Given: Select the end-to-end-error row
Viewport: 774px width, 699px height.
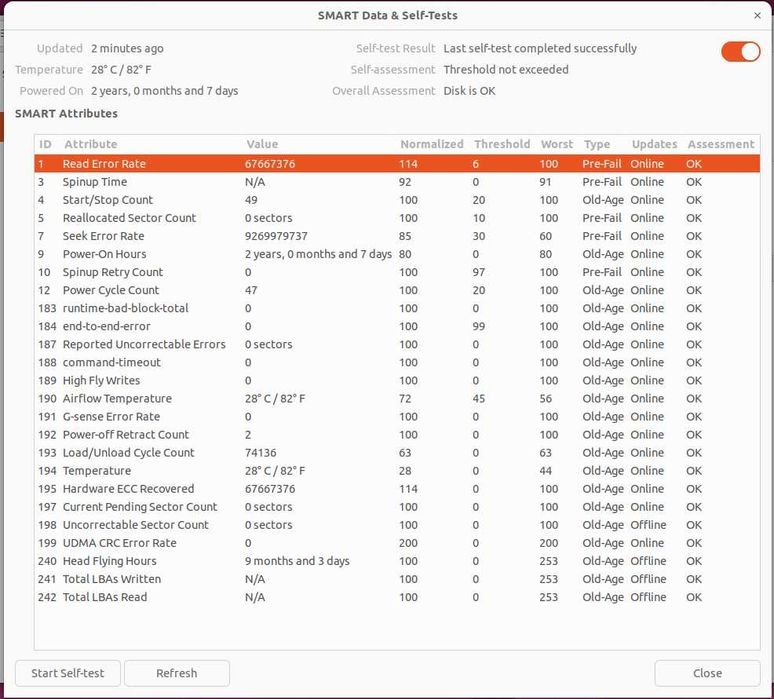Looking at the screenshot, I should point(397,326).
